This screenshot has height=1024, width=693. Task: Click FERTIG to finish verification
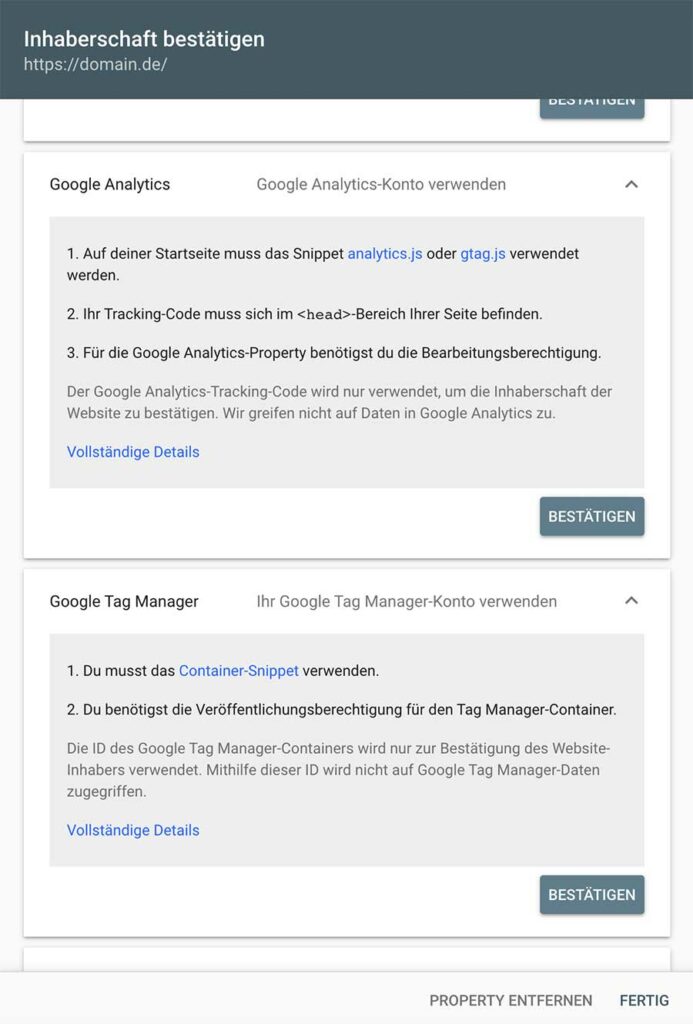[644, 1000]
